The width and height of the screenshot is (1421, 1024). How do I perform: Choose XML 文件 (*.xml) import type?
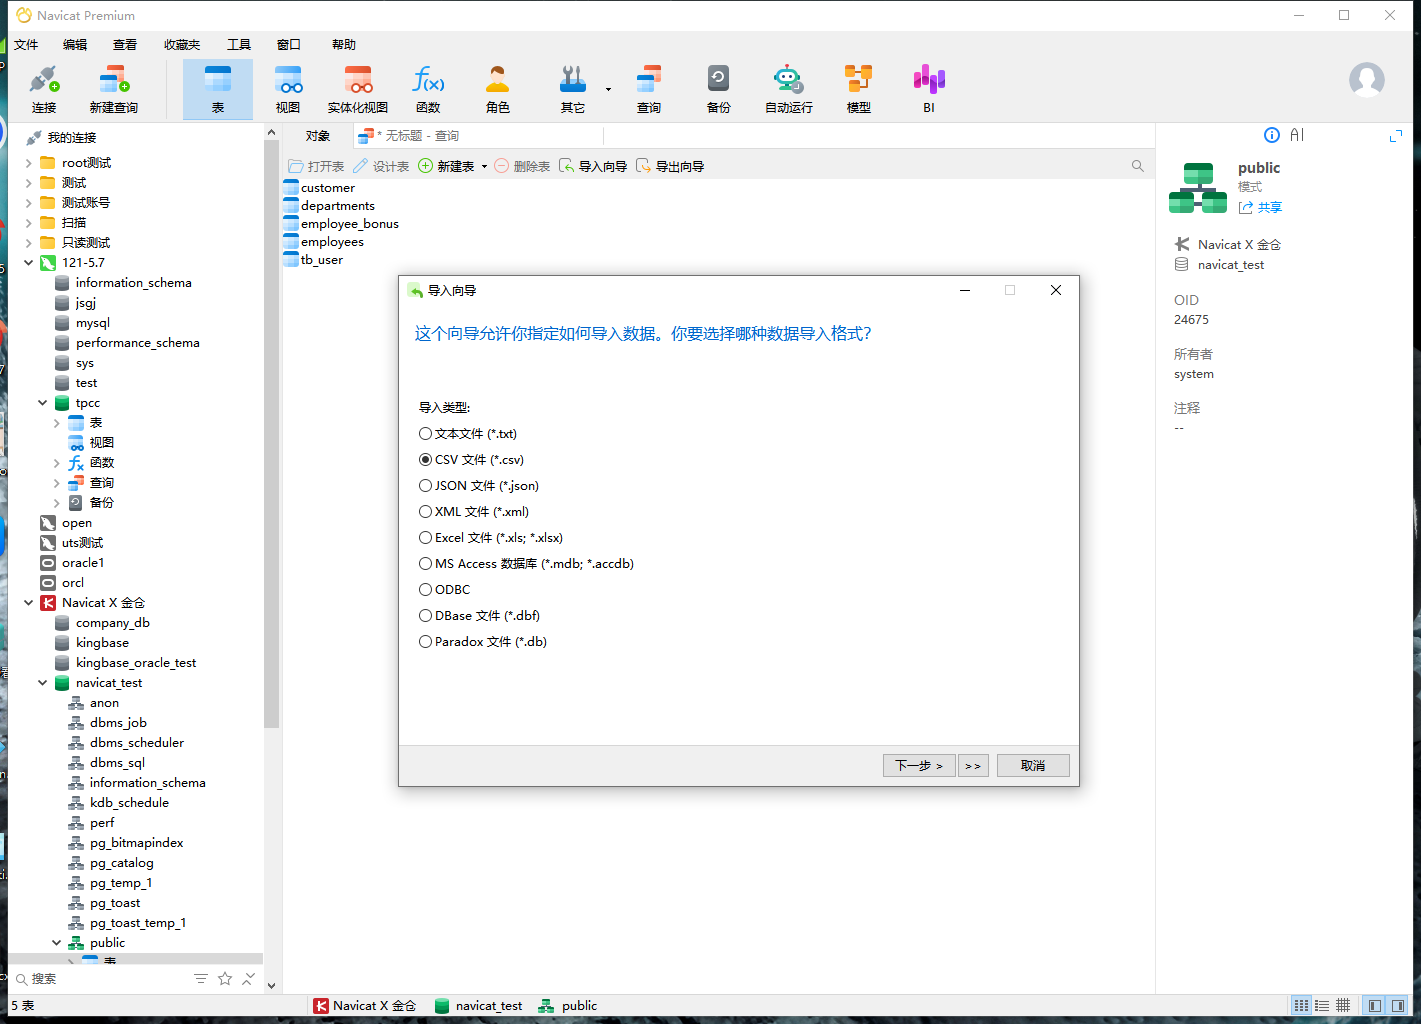pos(474,512)
